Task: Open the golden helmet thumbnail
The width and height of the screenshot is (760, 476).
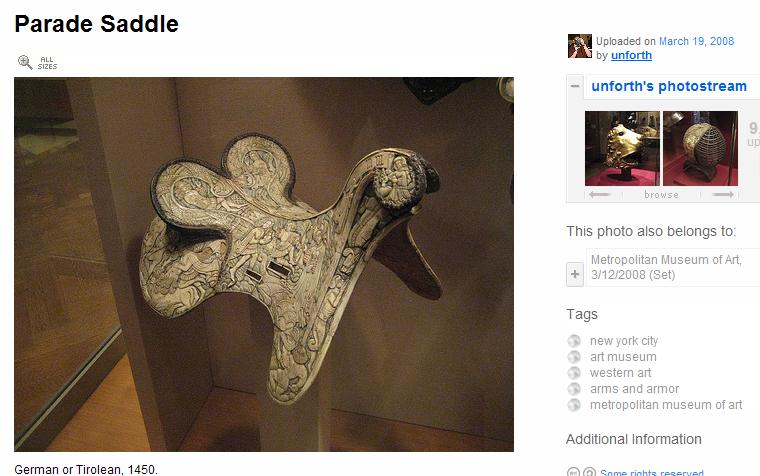Action: tap(622, 148)
